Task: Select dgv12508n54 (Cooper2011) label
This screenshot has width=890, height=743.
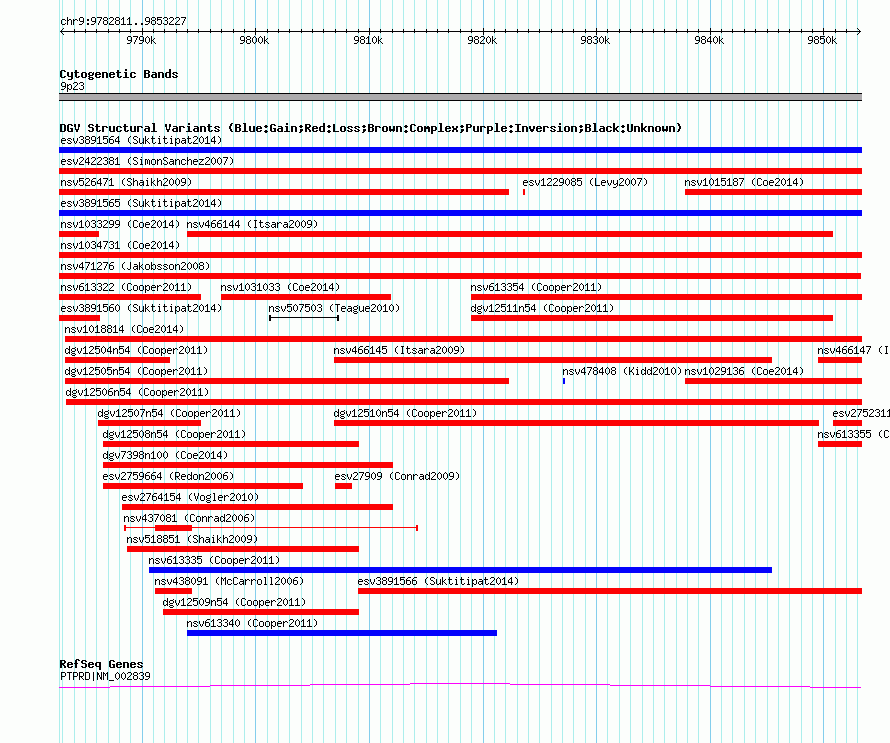Action: [174, 434]
